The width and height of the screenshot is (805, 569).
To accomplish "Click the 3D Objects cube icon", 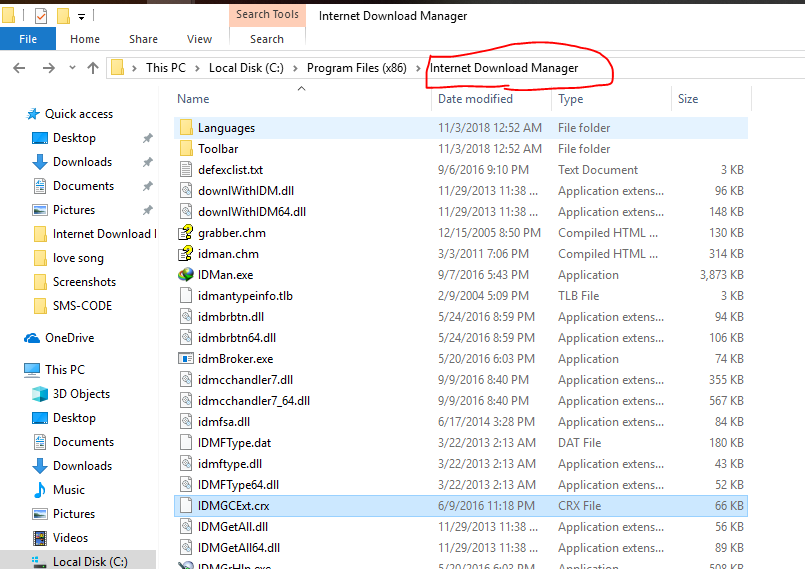I will 40,394.
